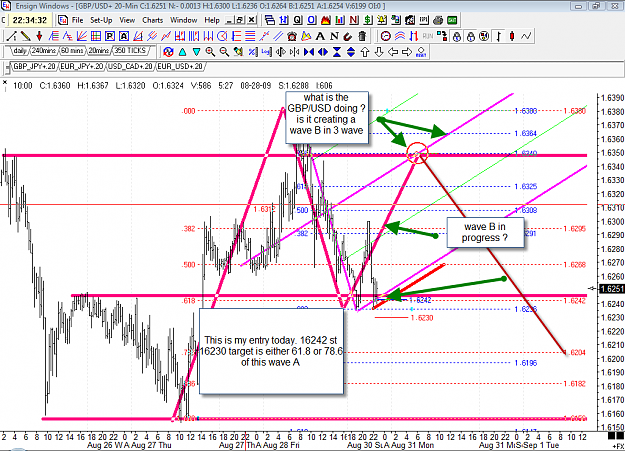Select the 20mins timeframe tab
The image size is (625, 451).
tap(98, 51)
